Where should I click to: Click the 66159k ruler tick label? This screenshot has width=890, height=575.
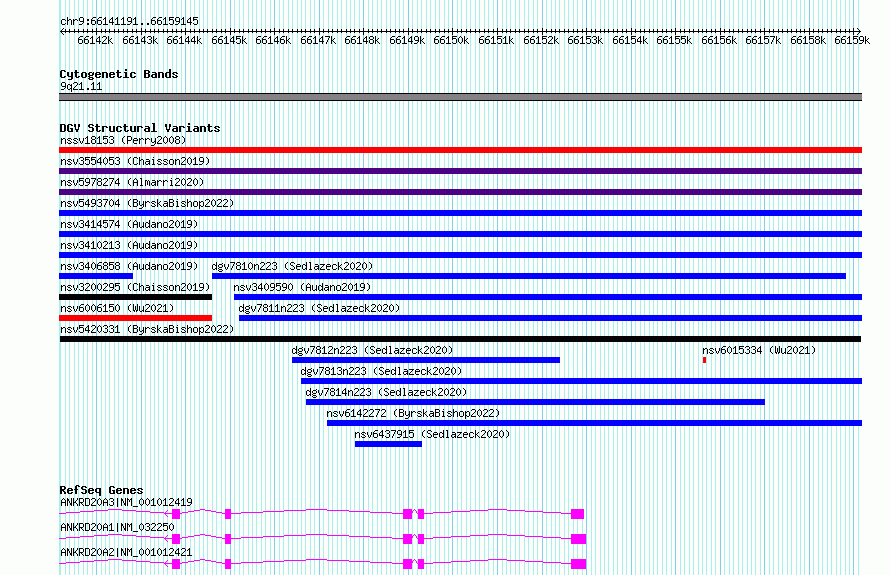click(852, 40)
